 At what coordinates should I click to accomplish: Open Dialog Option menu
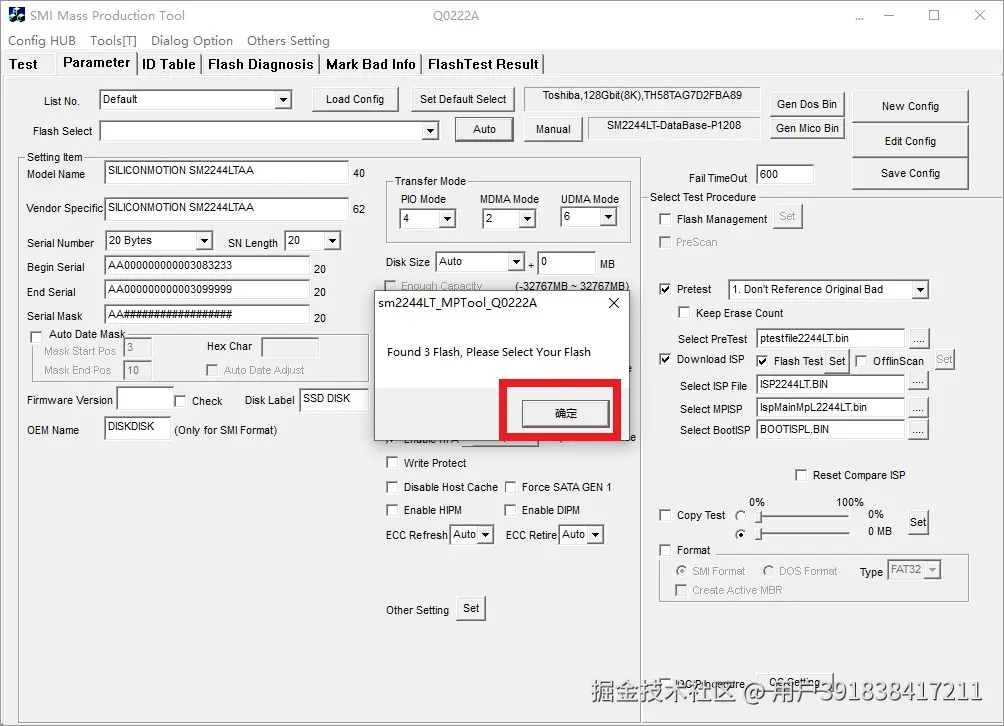192,40
